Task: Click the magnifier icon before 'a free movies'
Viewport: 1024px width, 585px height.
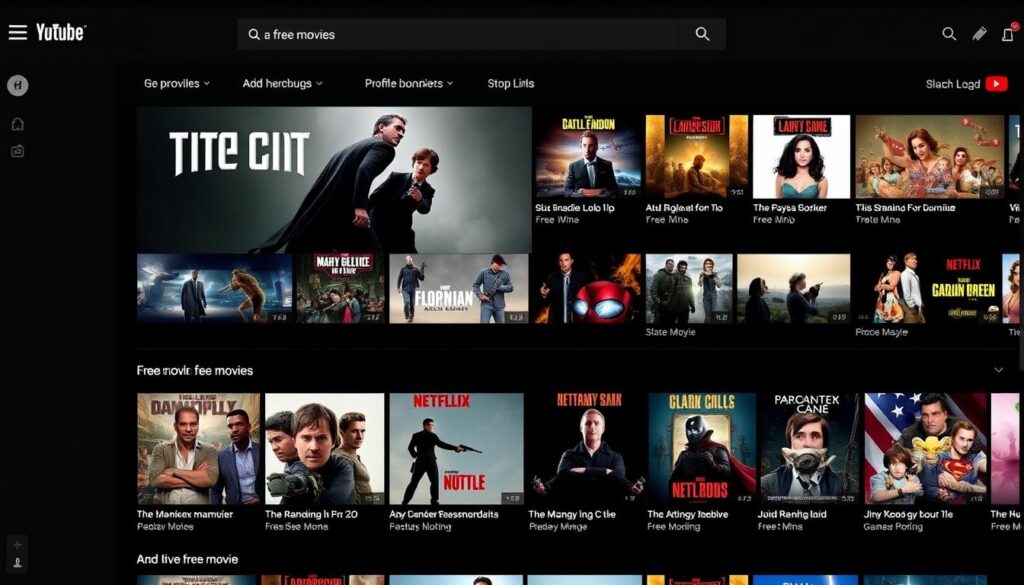Action: [x=254, y=34]
